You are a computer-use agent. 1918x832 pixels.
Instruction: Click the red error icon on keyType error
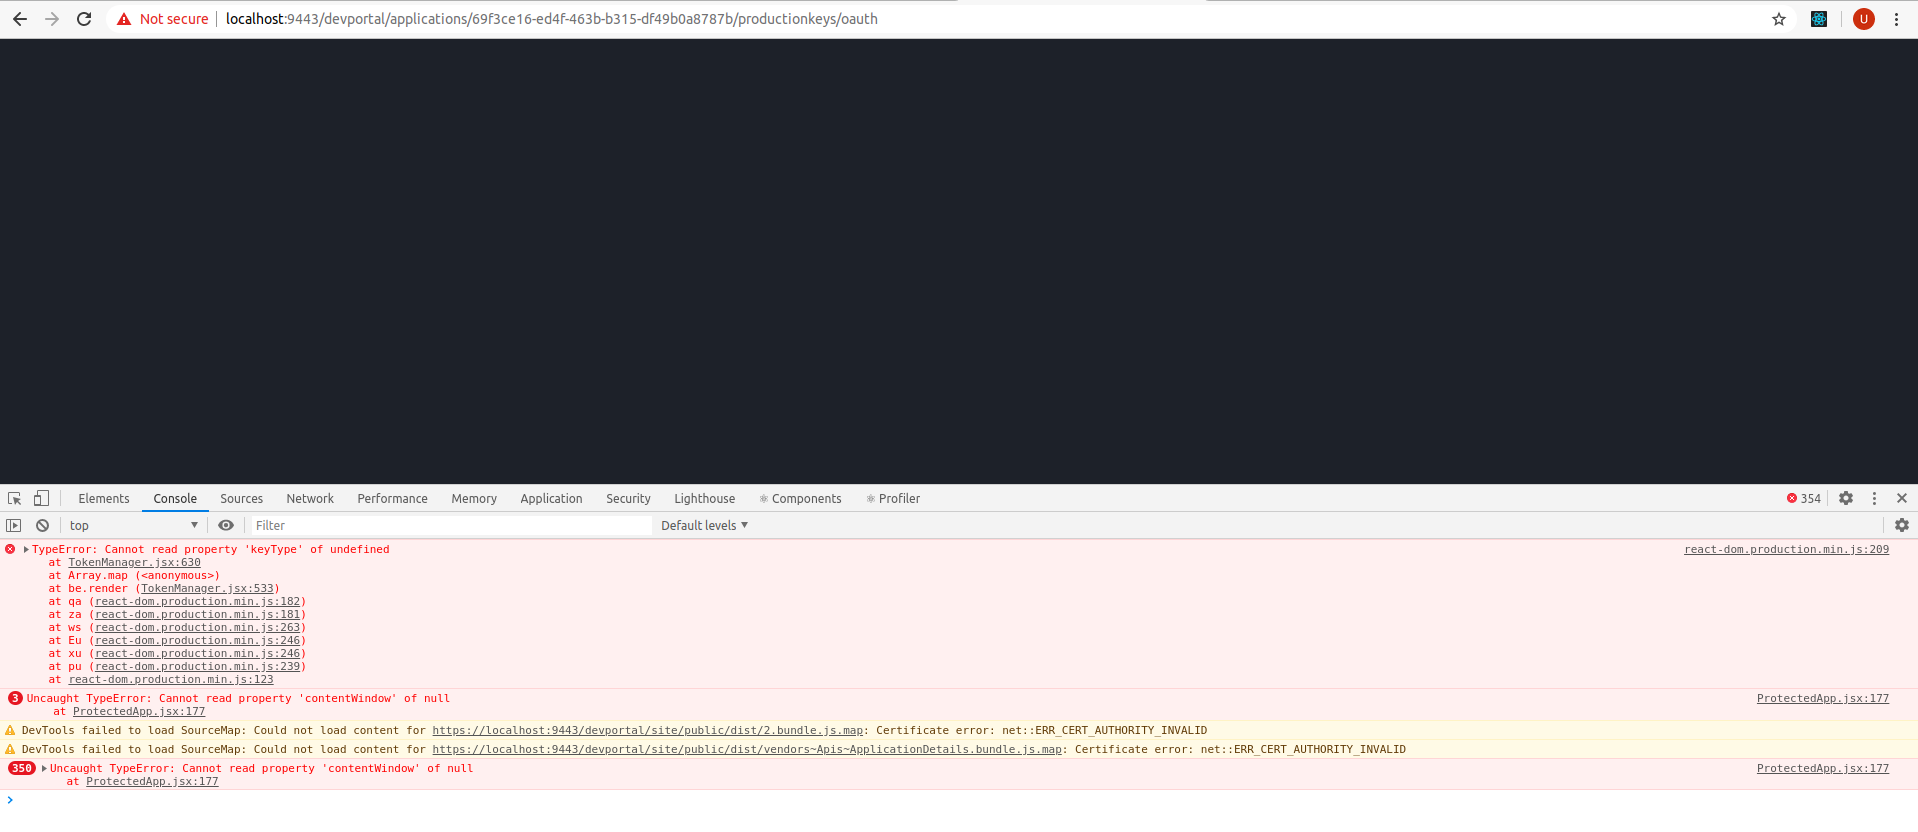[x=10, y=549]
